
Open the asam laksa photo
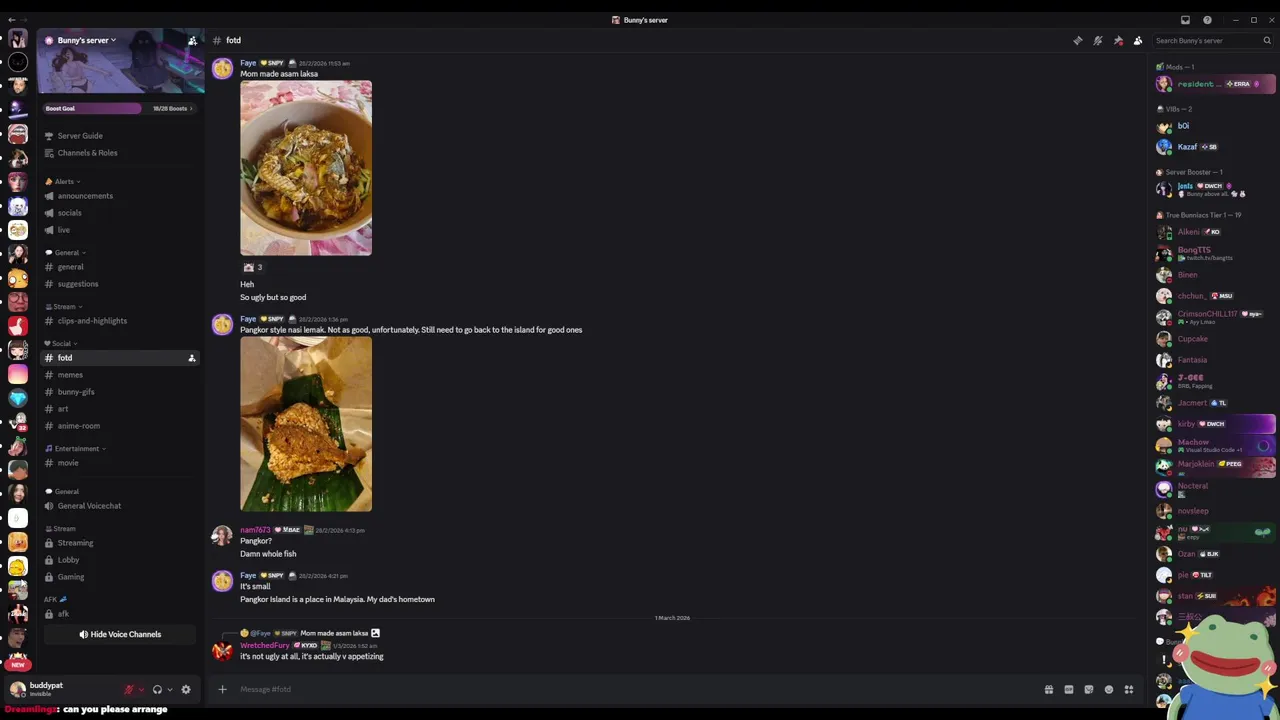click(306, 168)
